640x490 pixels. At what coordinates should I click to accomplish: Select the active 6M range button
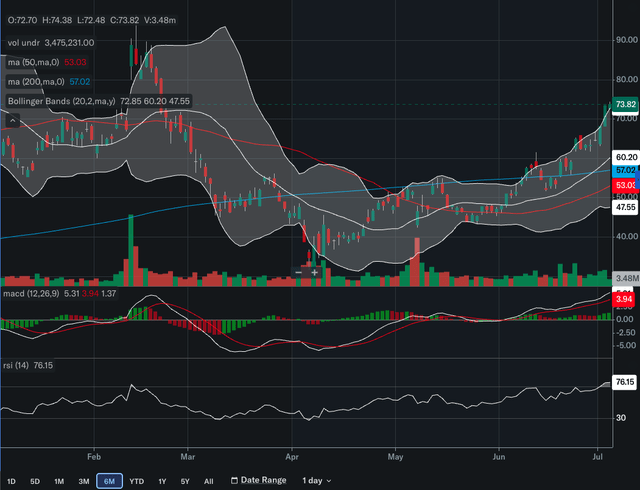point(110,480)
